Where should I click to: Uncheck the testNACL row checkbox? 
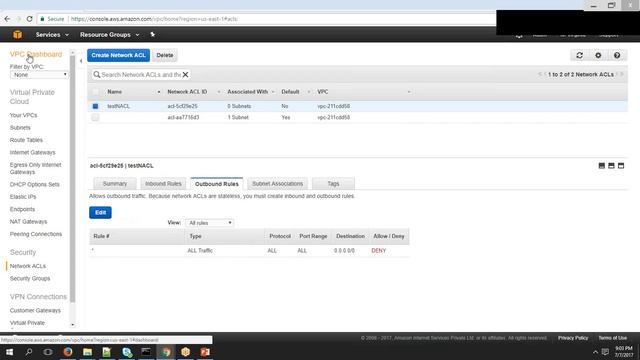pos(95,106)
